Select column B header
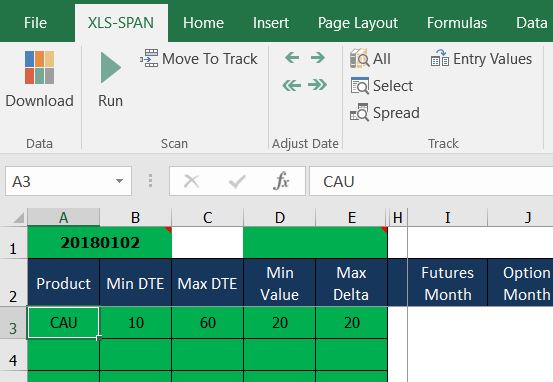This screenshot has height=382, width=553. click(135, 217)
